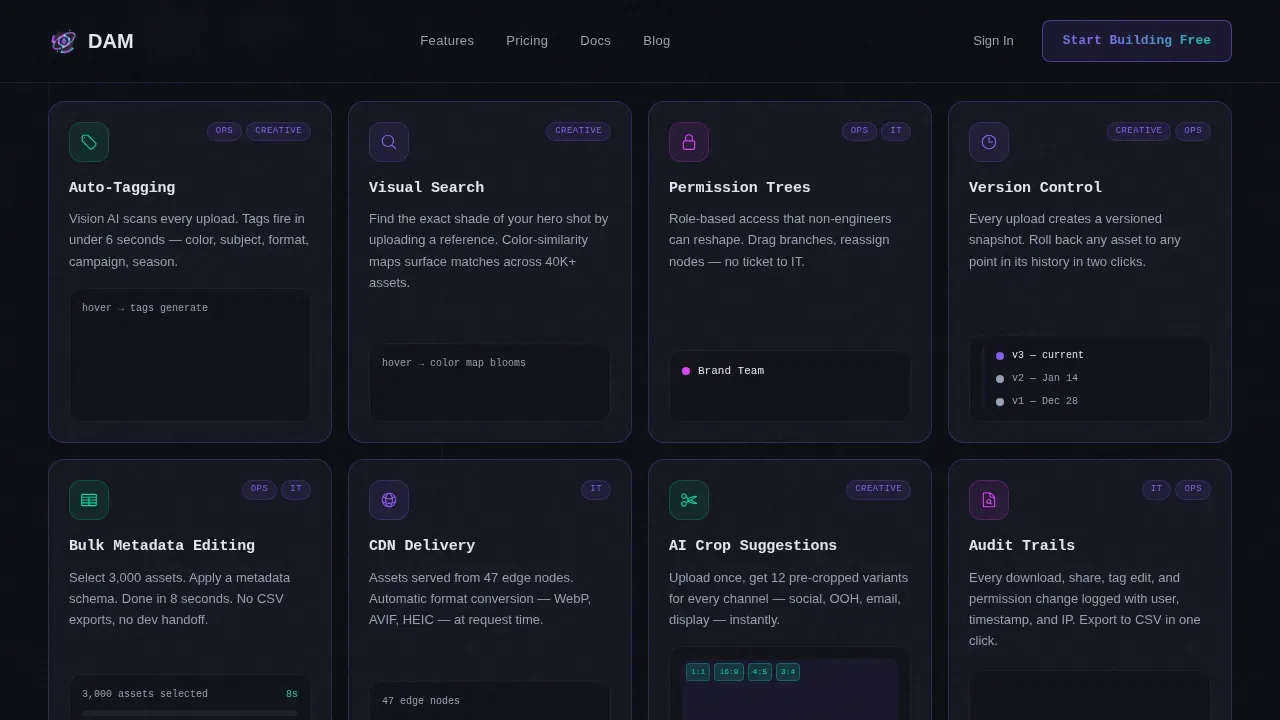Click the AI Crop Suggestions scissors icon

click(689, 500)
